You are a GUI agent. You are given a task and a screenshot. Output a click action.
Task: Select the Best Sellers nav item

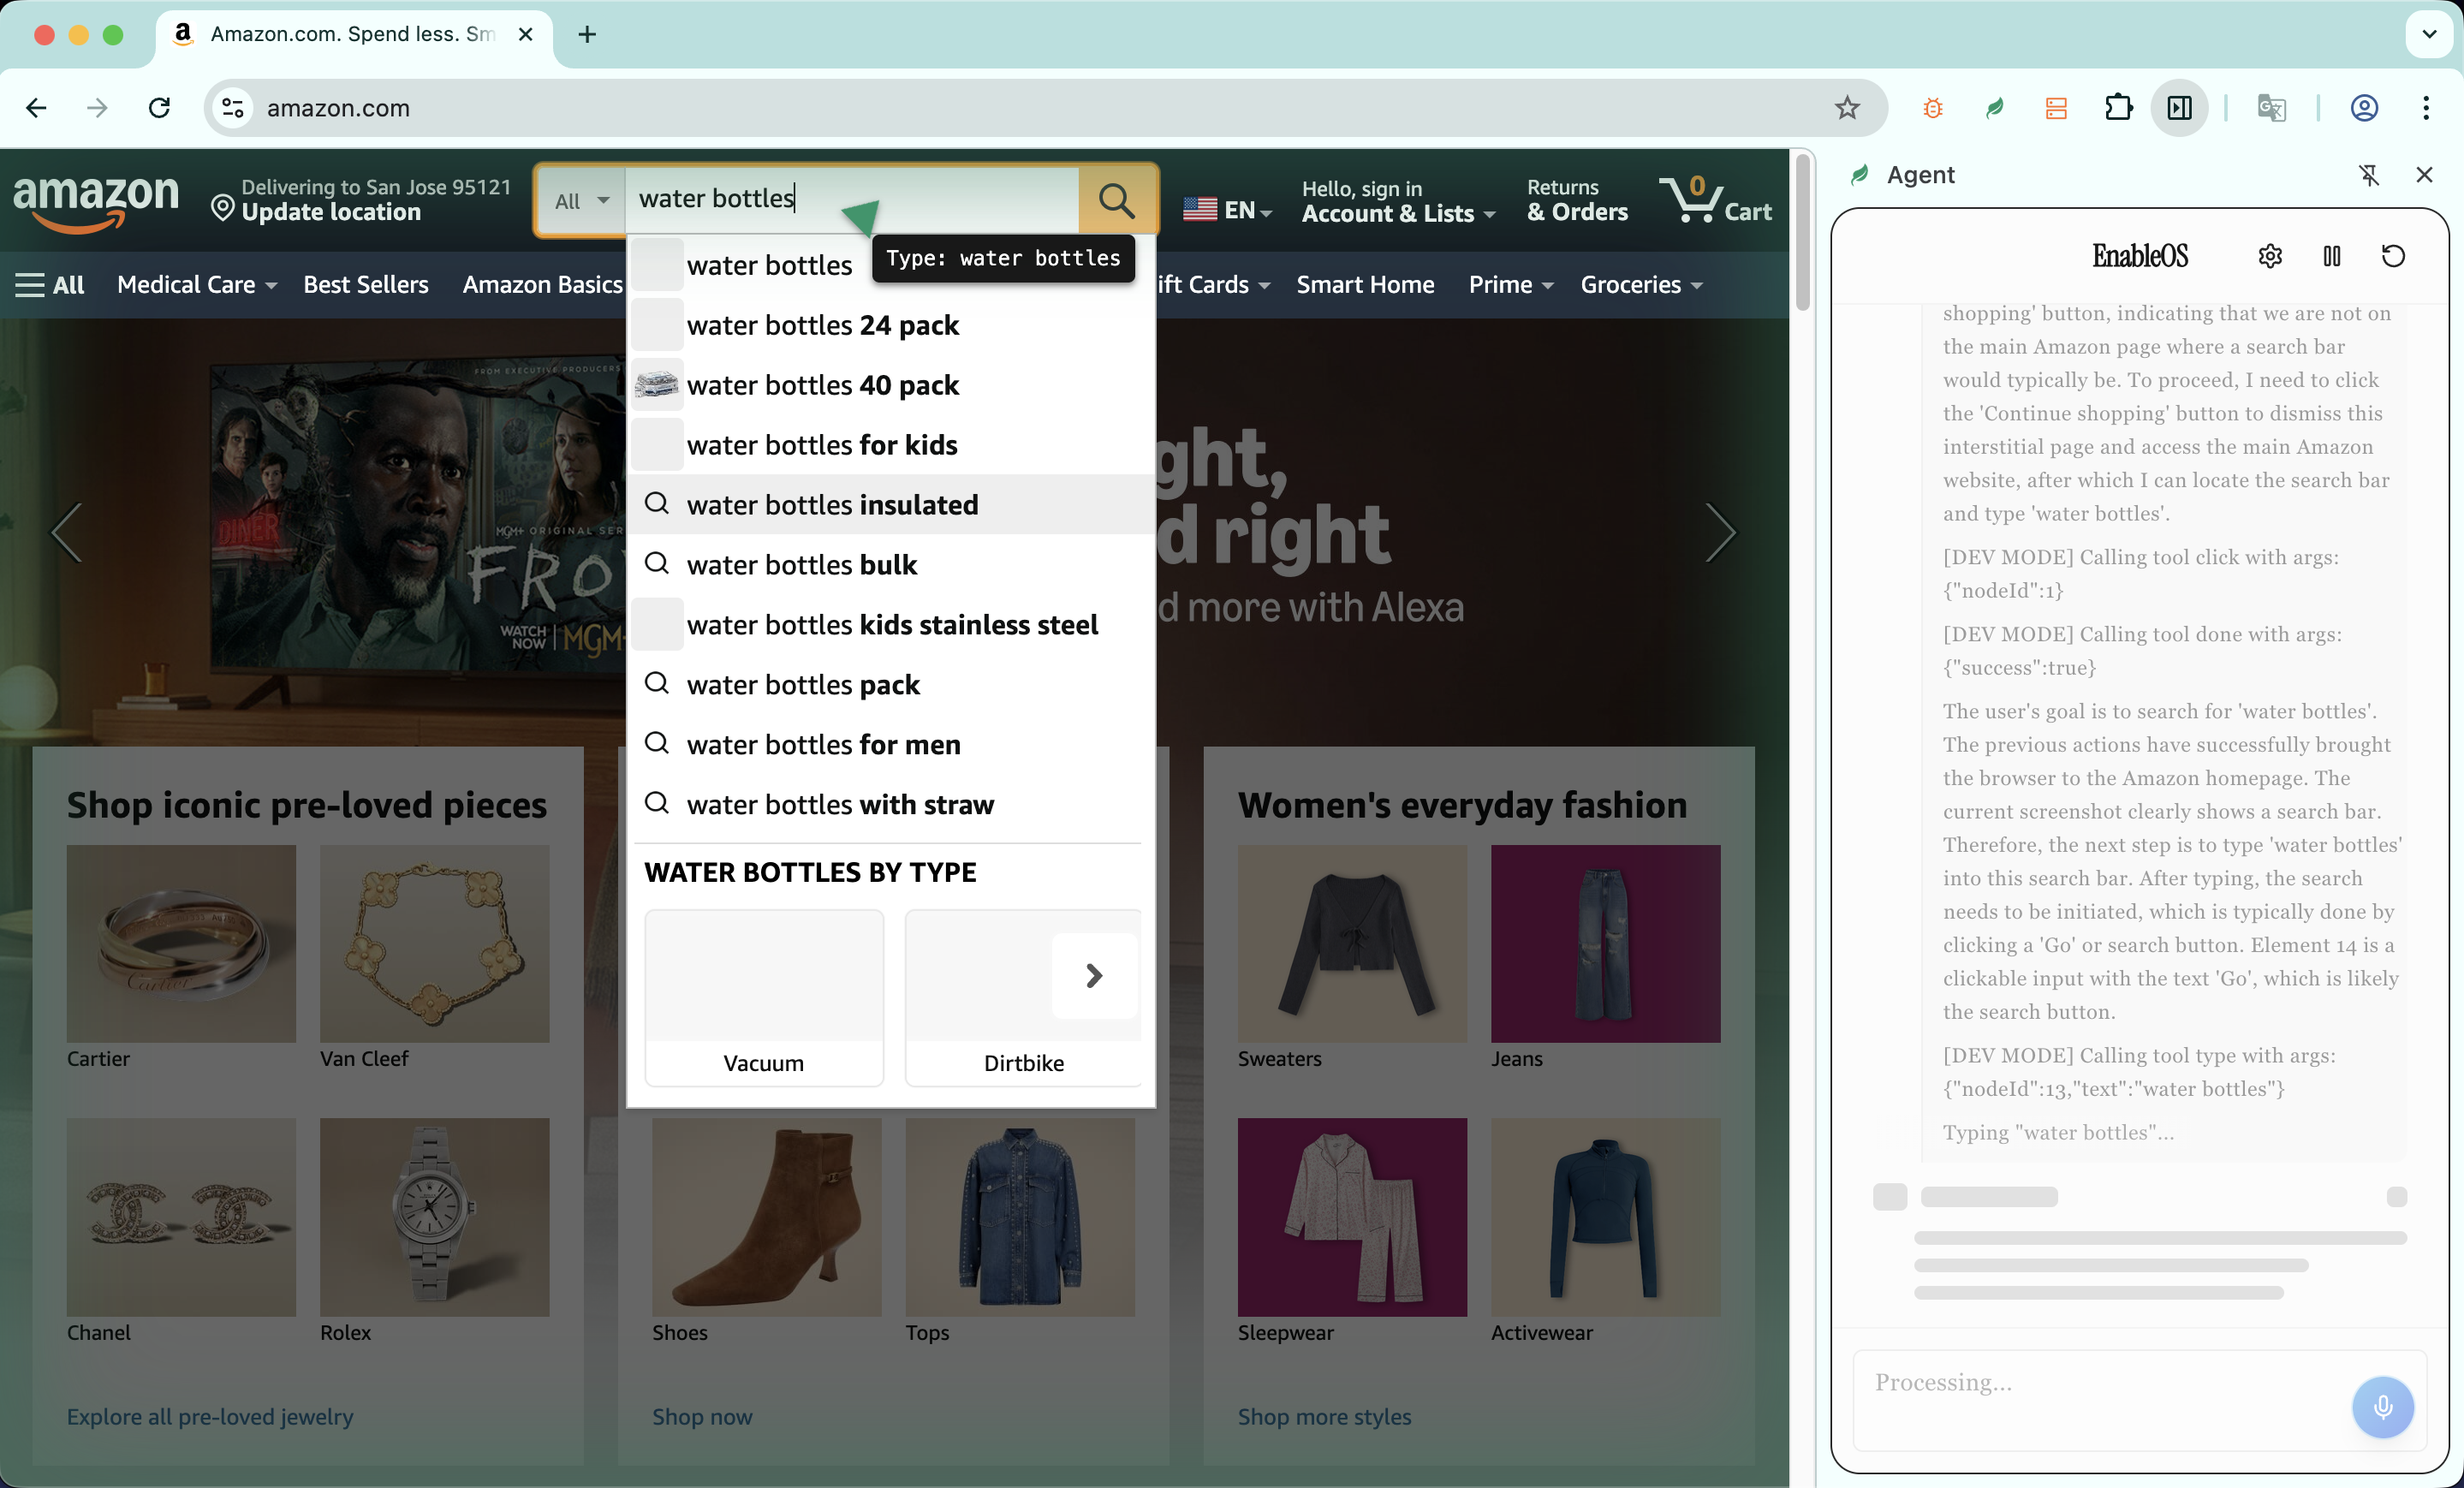tap(365, 285)
